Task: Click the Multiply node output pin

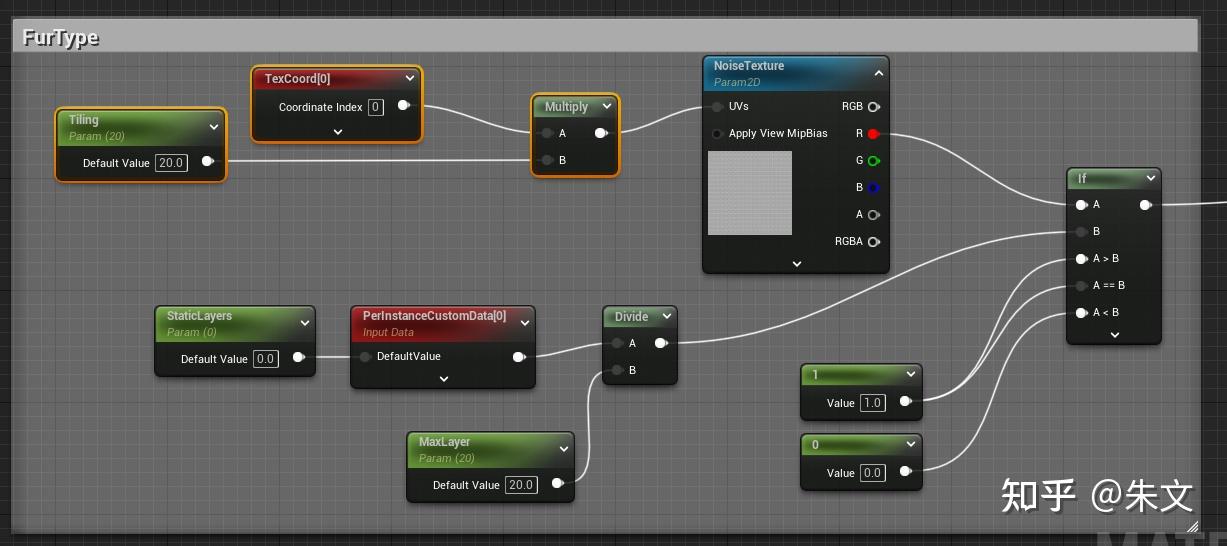Action: [600, 133]
